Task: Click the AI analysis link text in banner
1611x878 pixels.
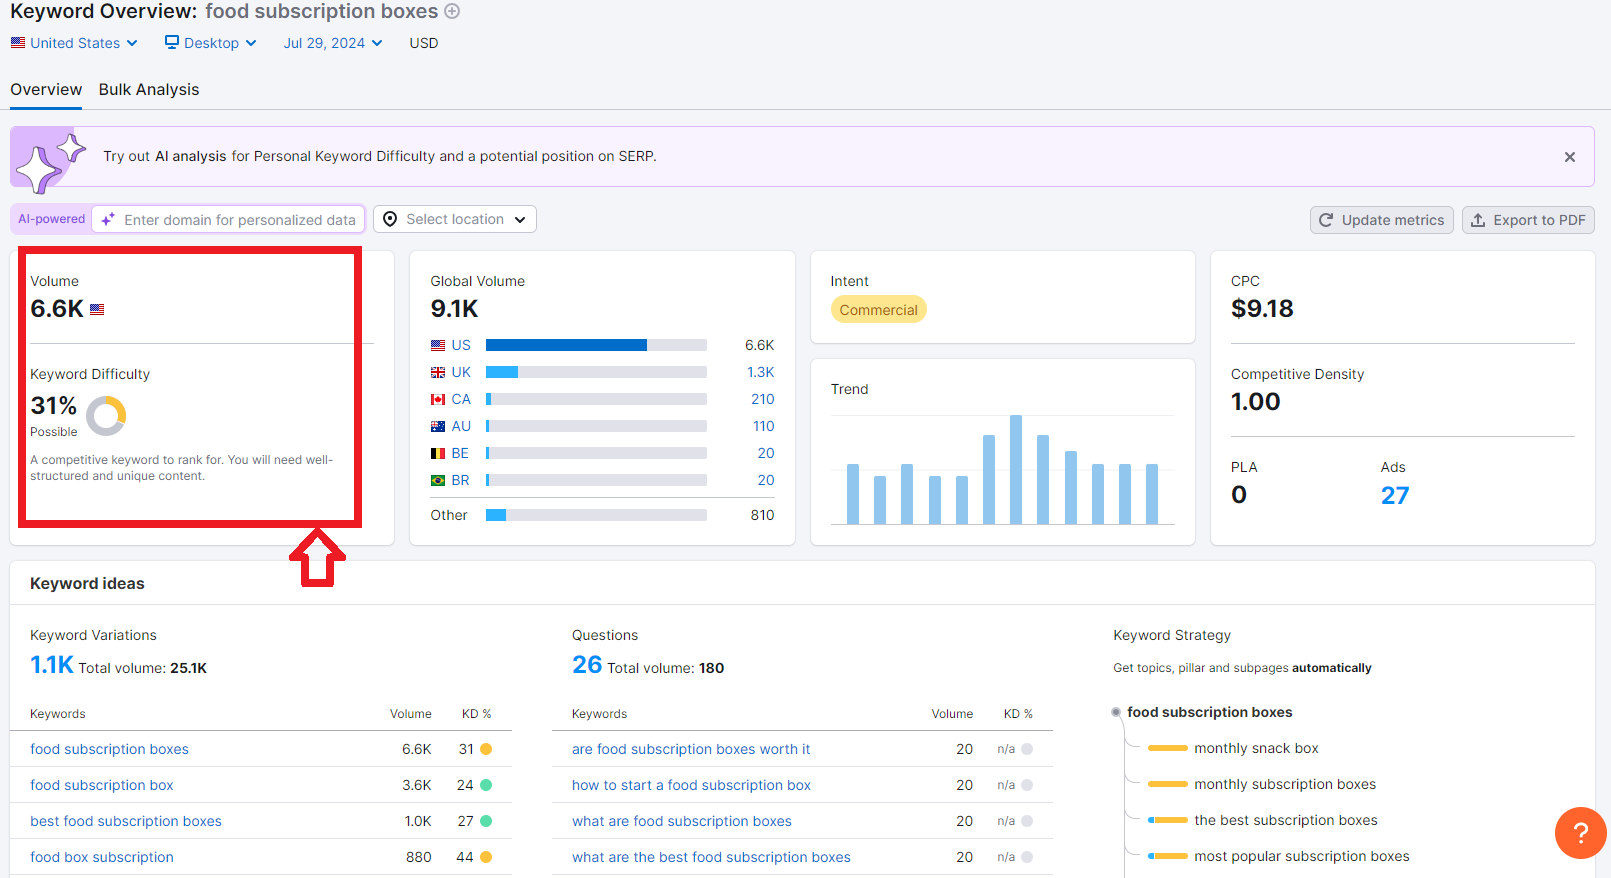Action: coord(191,156)
